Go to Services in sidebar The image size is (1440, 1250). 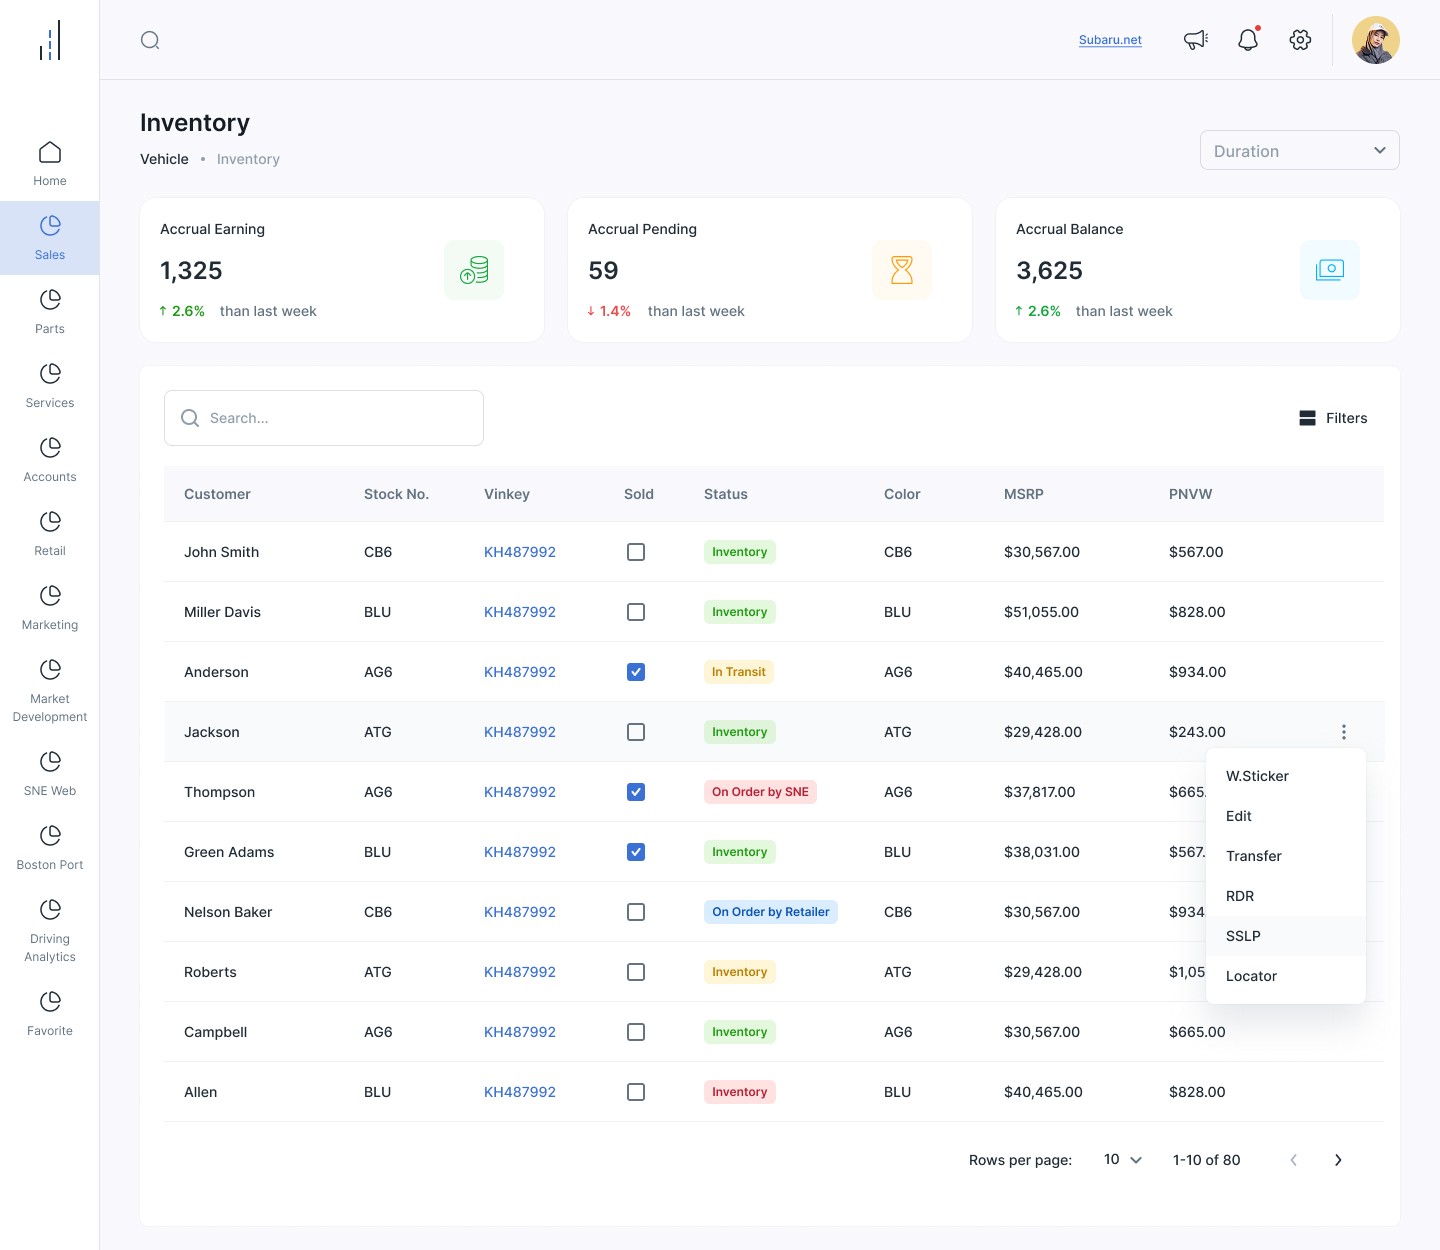[50, 386]
